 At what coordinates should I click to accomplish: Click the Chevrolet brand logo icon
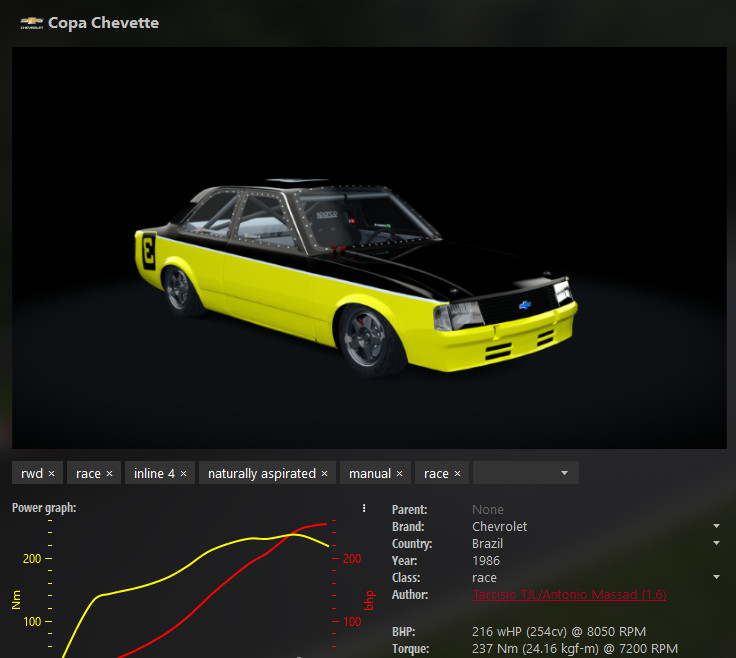[x=31, y=23]
